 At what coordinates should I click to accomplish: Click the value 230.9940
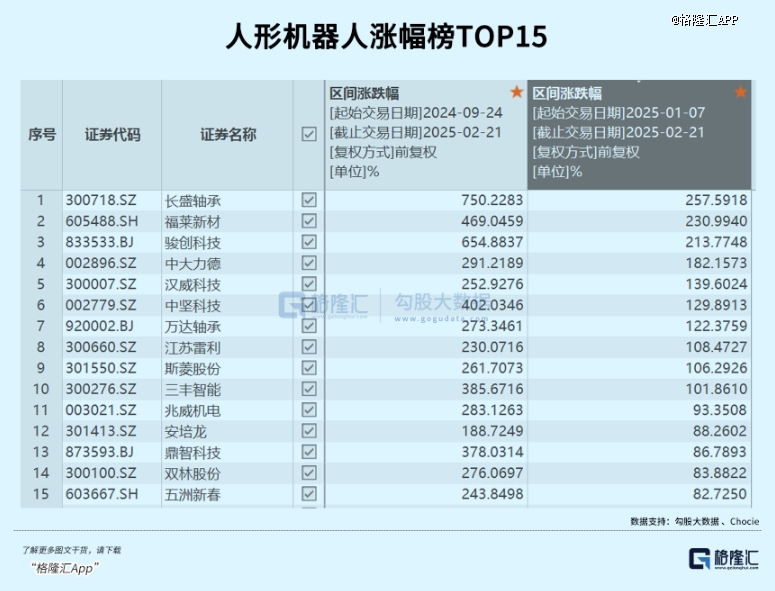[x=716, y=221]
